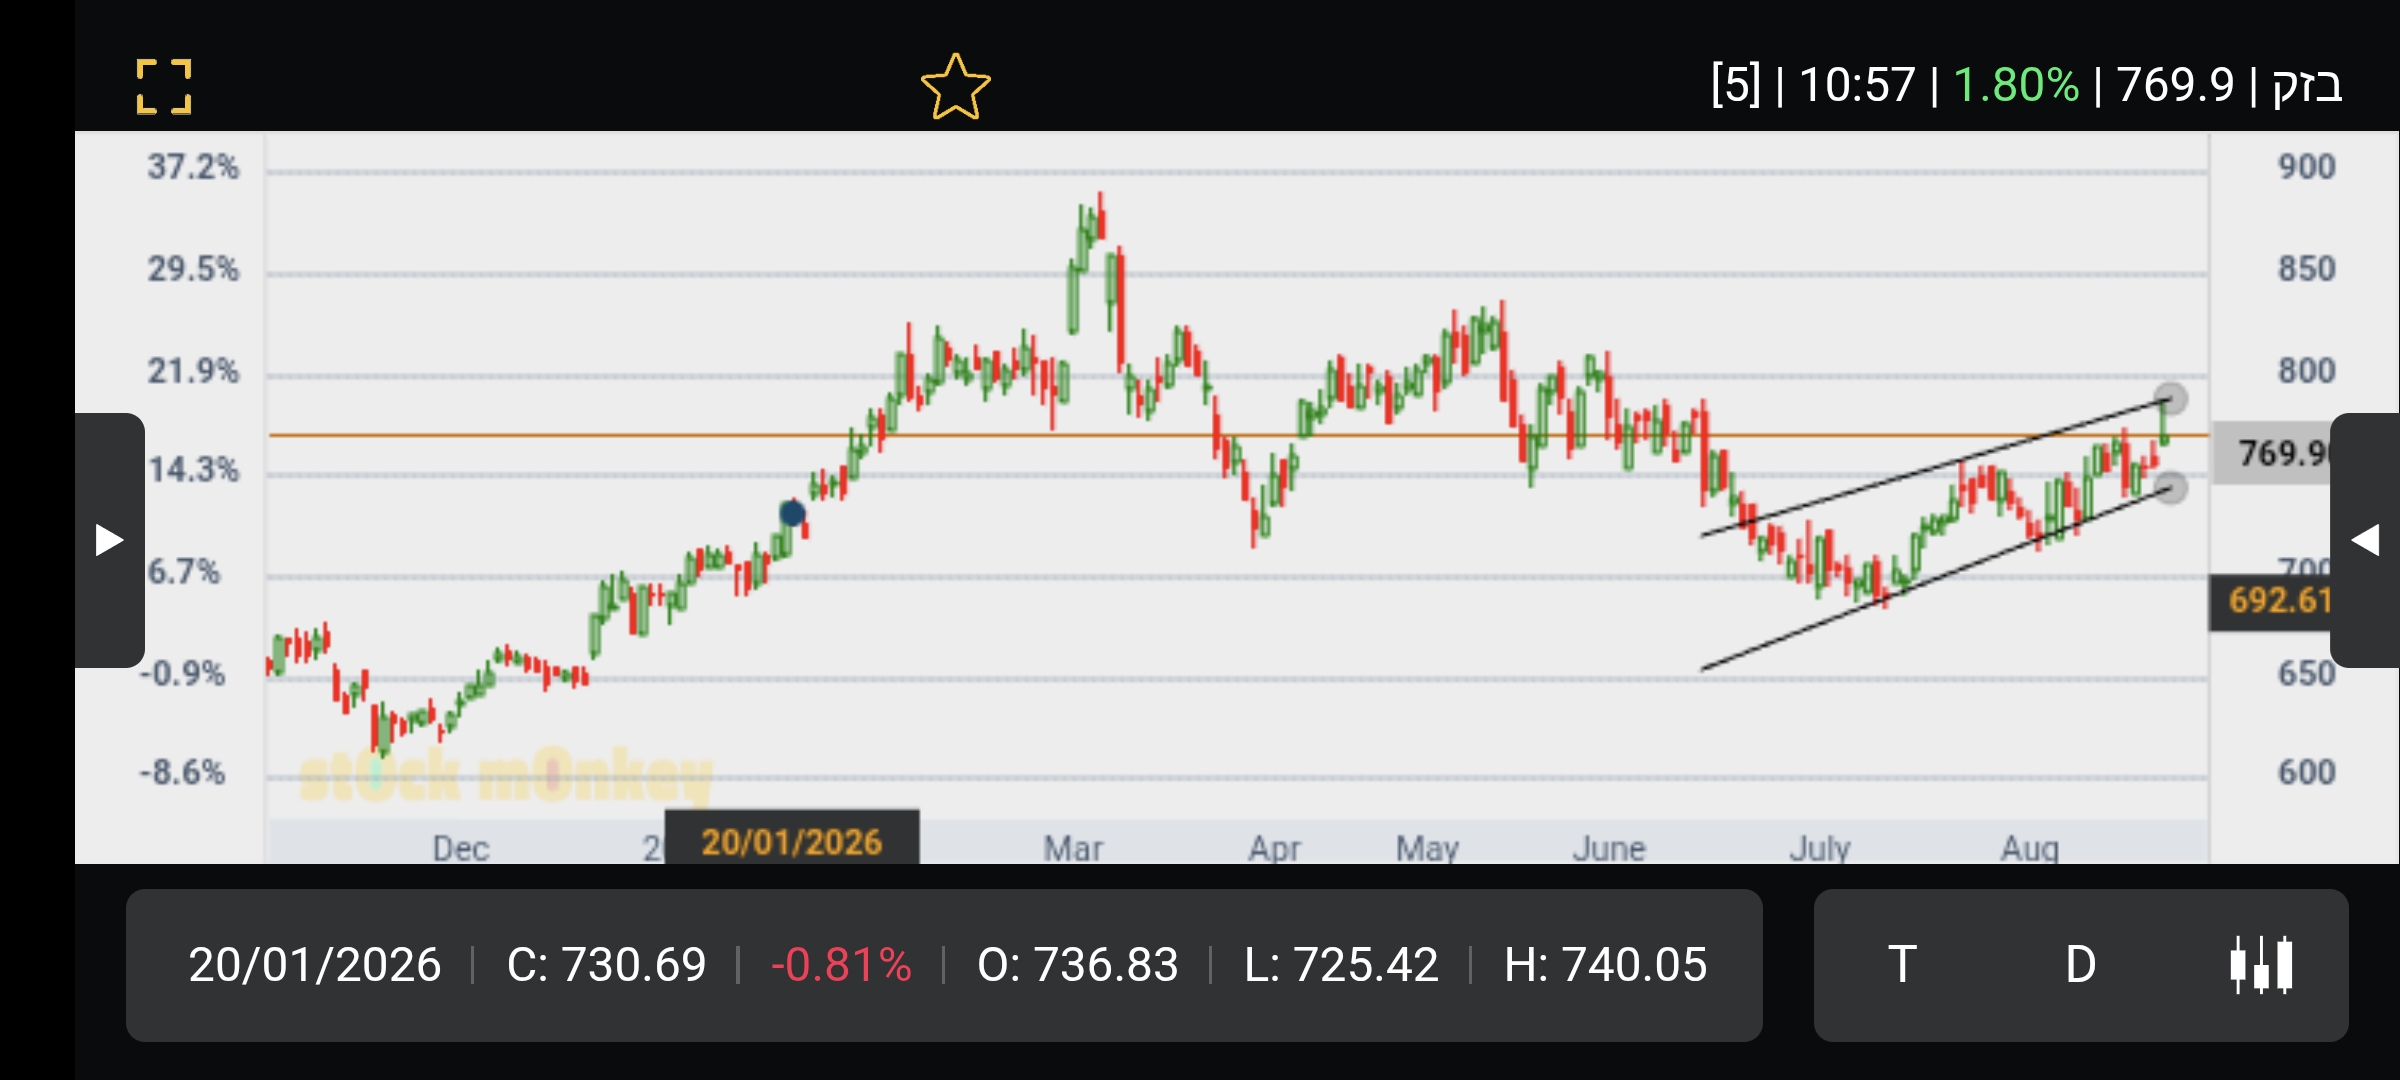The height and width of the screenshot is (1080, 2400).
Task: Click the 692.61 orange price tag
Action: pyautogui.click(x=2271, y=601)
